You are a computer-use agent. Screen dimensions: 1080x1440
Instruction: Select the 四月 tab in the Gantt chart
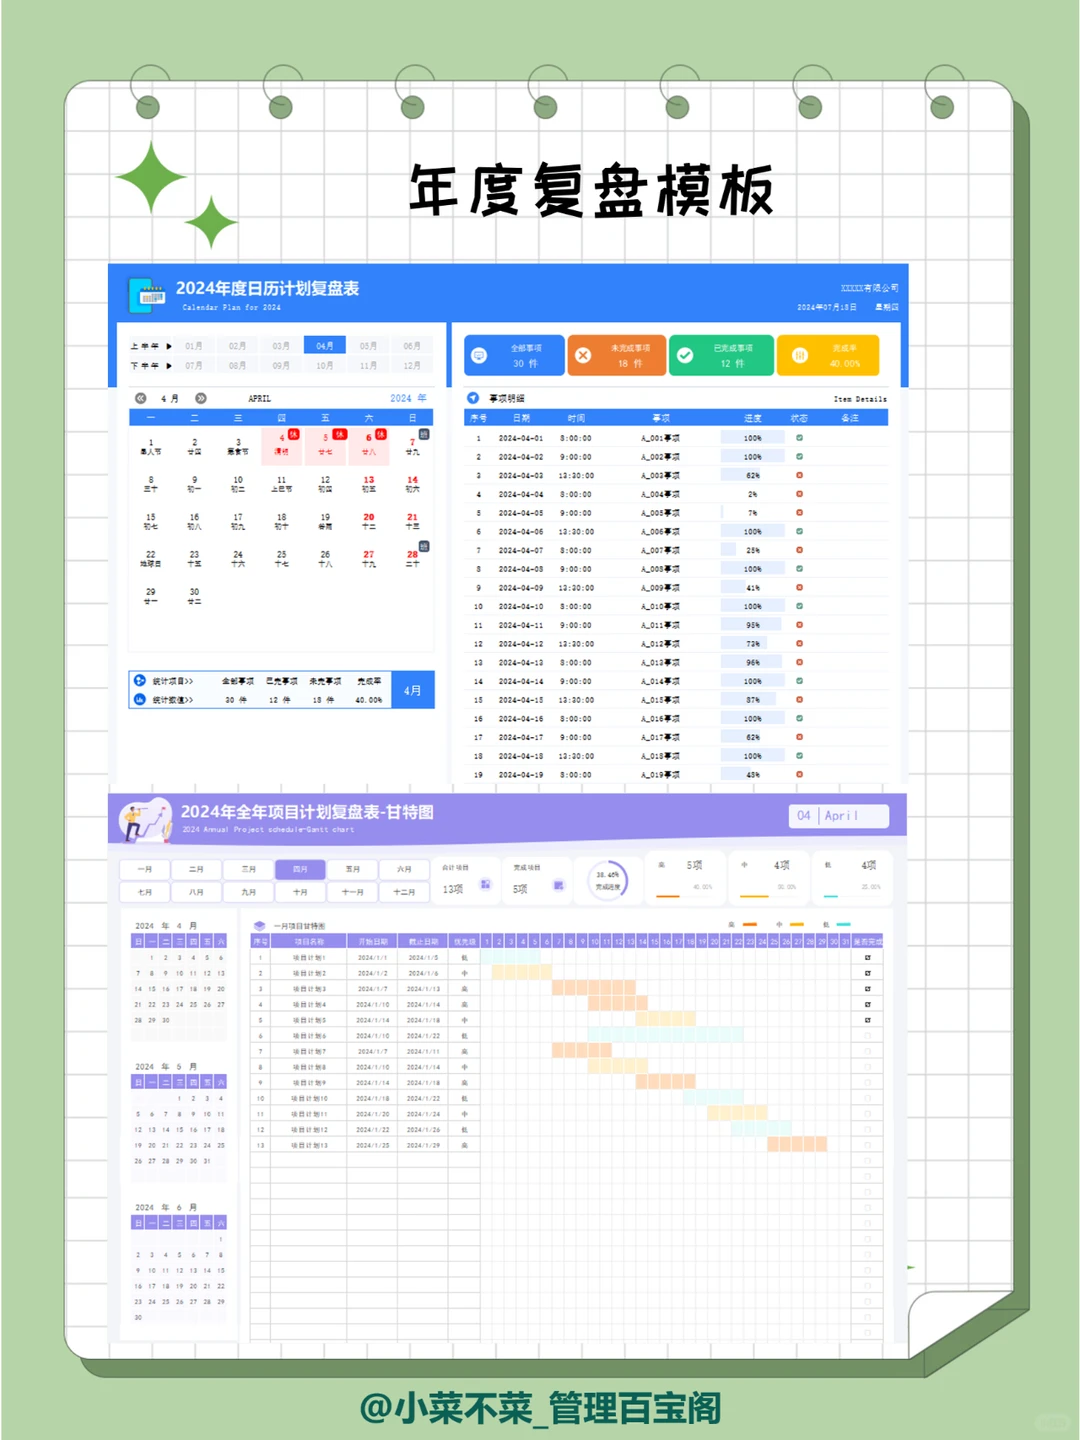click(x=300, y=868)
